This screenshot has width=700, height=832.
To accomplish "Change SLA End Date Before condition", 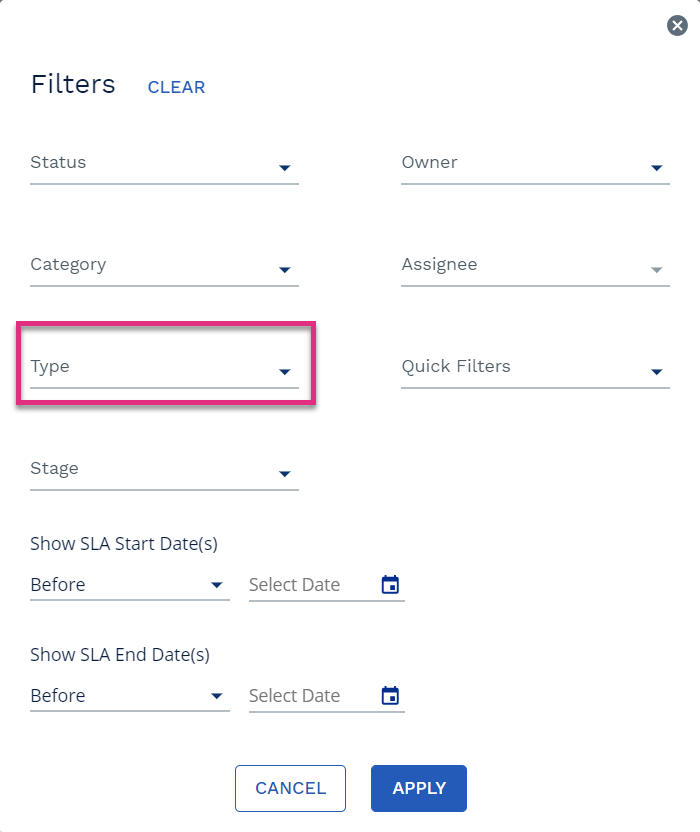I will (129, 696).
